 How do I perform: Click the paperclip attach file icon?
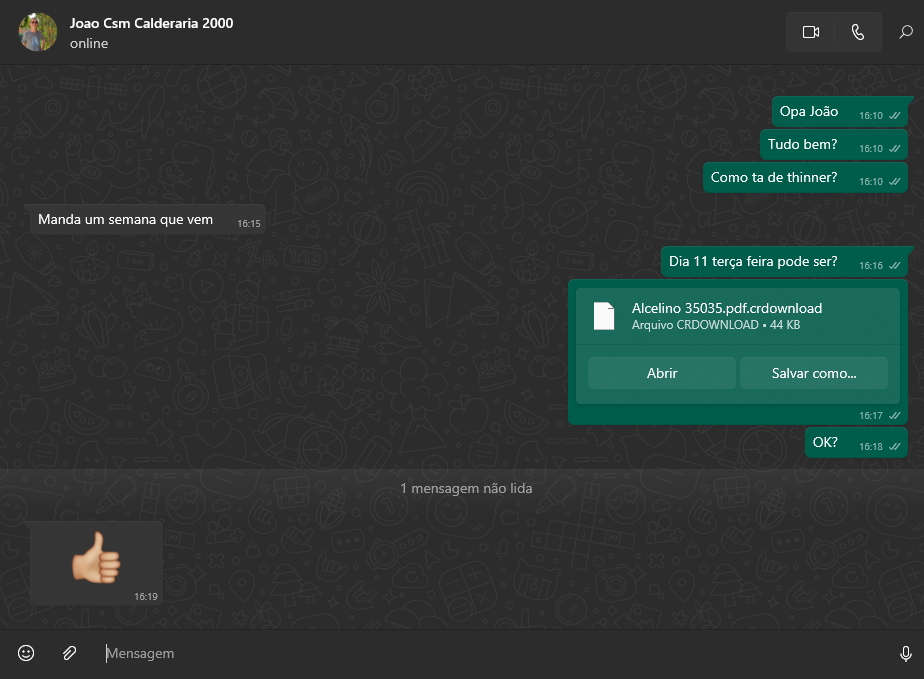coord(69,653)
